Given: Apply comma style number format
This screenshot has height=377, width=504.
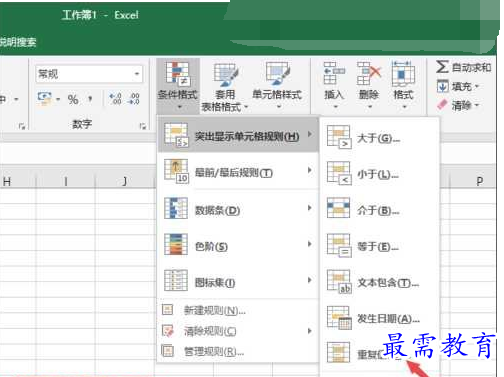Looking at the screenshot, I should pos(90,99).
